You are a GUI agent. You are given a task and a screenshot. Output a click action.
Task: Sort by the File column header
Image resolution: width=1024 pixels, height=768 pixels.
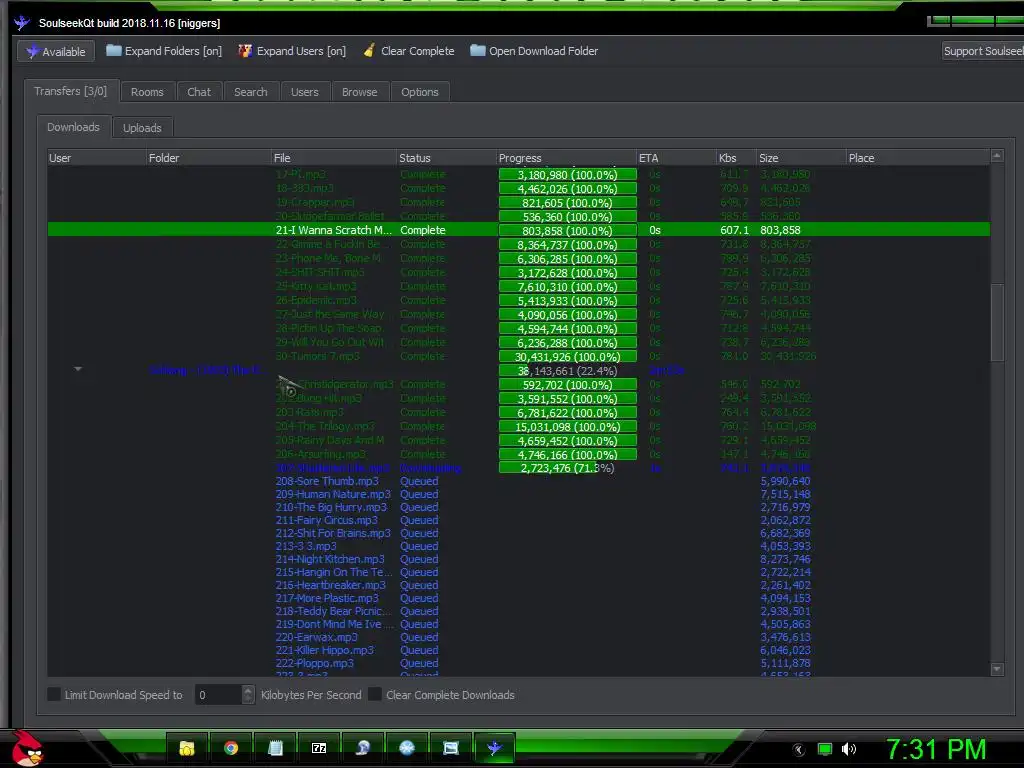click(334, 158)
